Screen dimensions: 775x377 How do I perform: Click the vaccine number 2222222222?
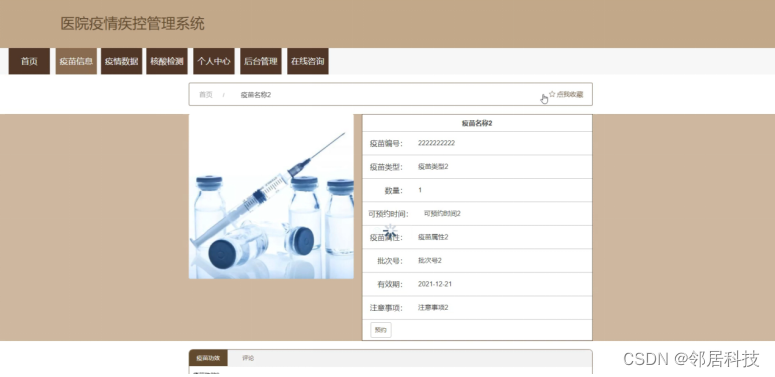pyautogui.click(x=436, y=143)
